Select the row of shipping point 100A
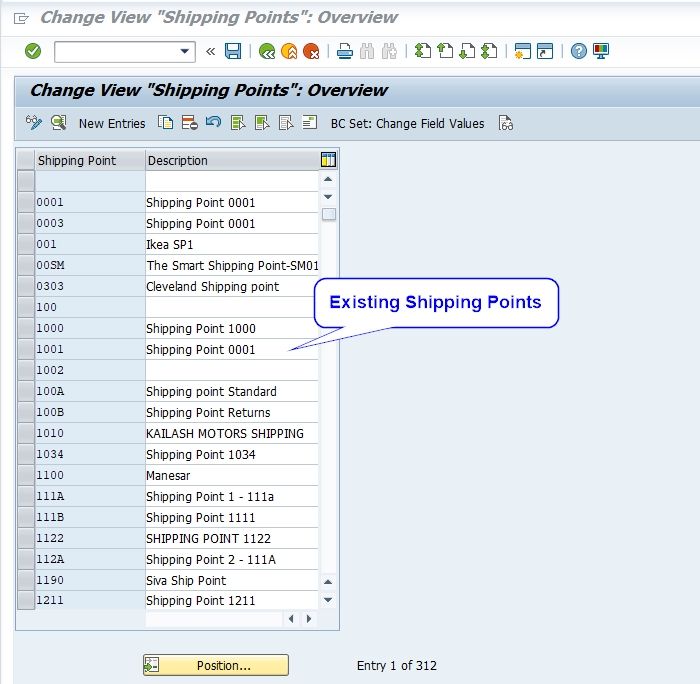The height and width of the screenshot is (684, 700). click(x=26, y=391)
